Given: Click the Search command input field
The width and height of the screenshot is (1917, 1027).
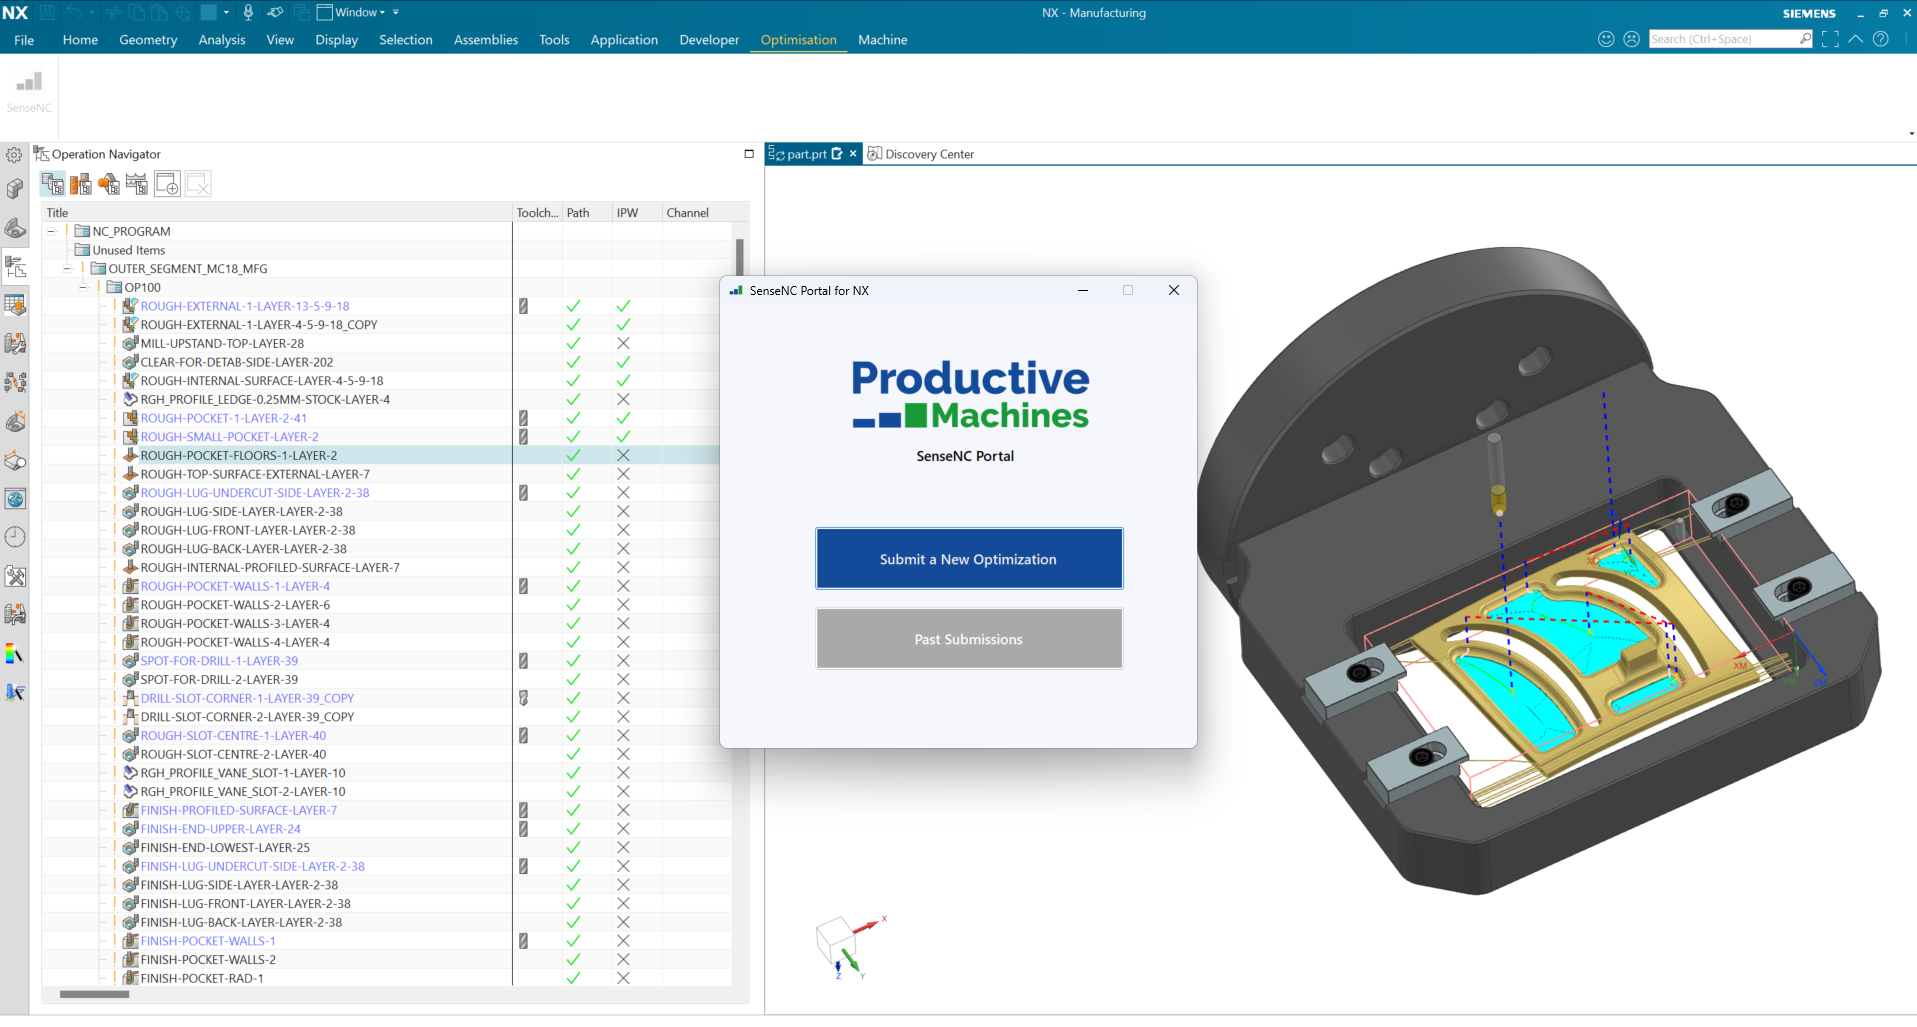Looking at the screenshot, I should click(x=1722, y=39).
